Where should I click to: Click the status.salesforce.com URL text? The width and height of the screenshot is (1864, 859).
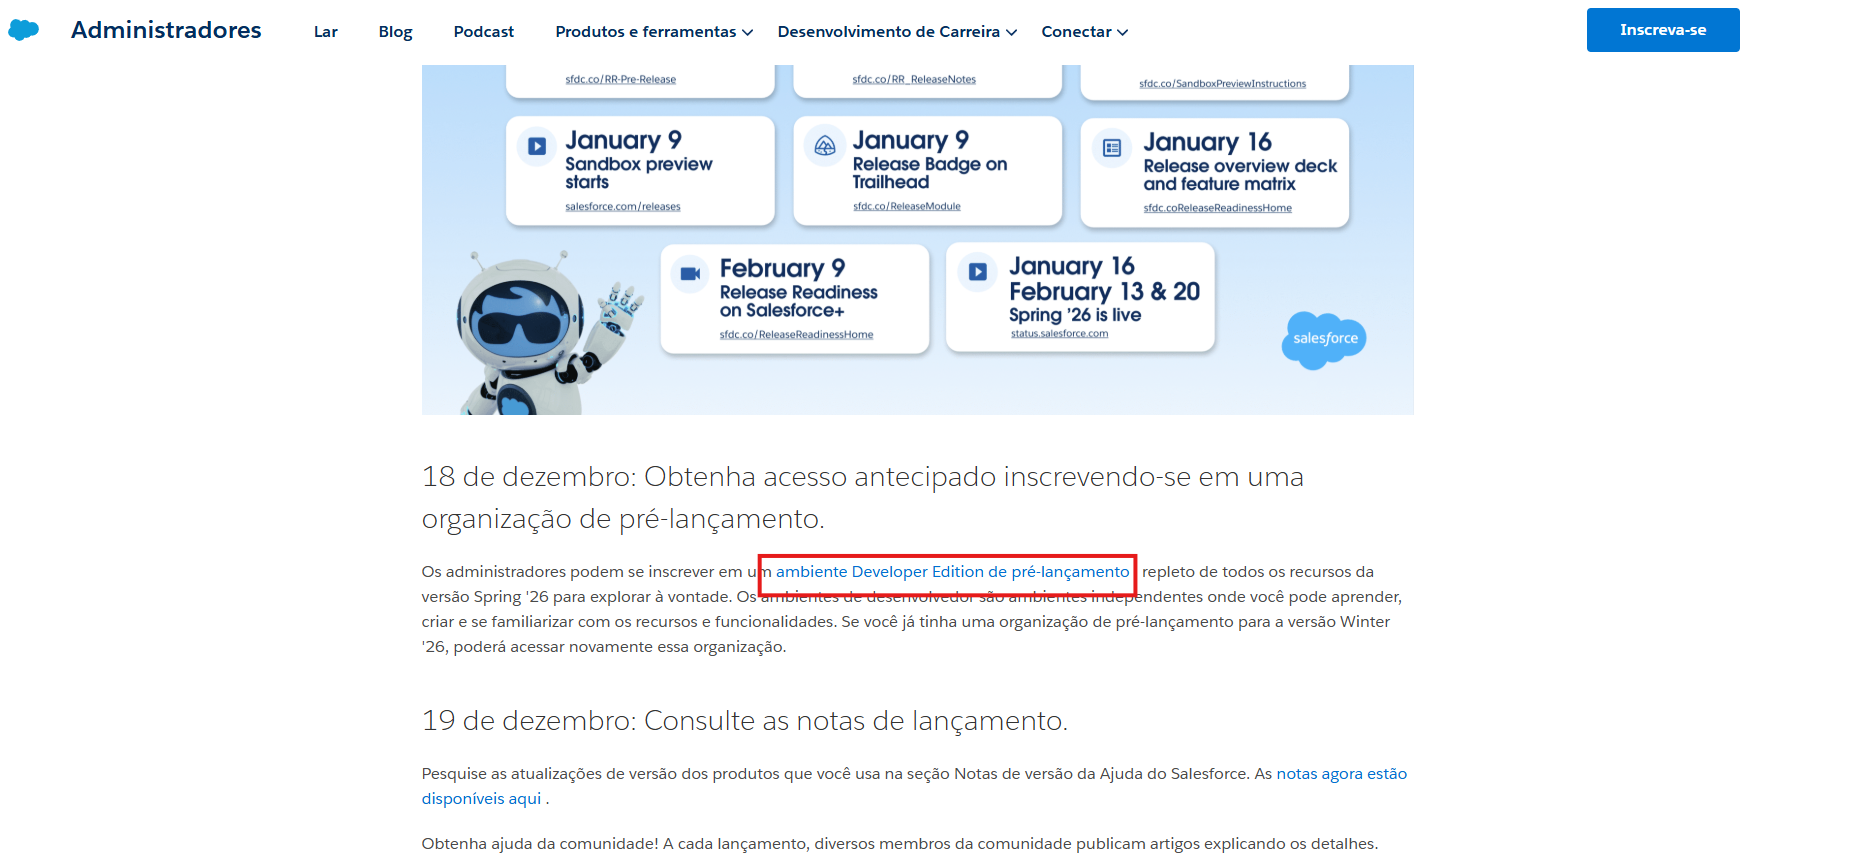pos(1060,334)
